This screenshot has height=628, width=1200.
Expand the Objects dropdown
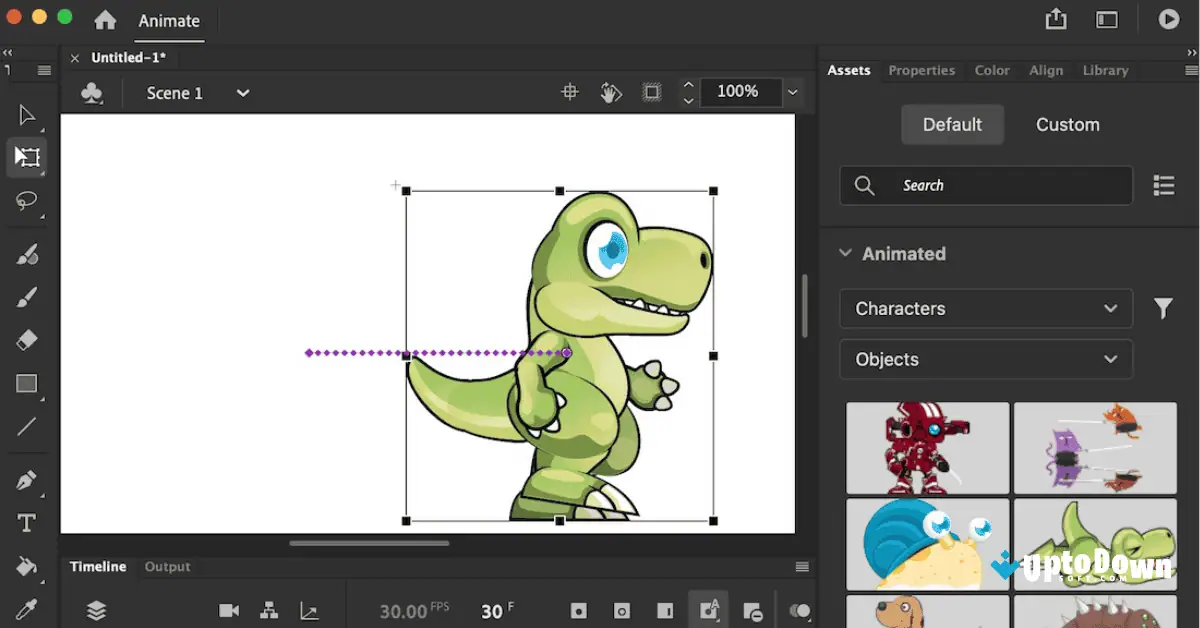(x=985, y=359)
